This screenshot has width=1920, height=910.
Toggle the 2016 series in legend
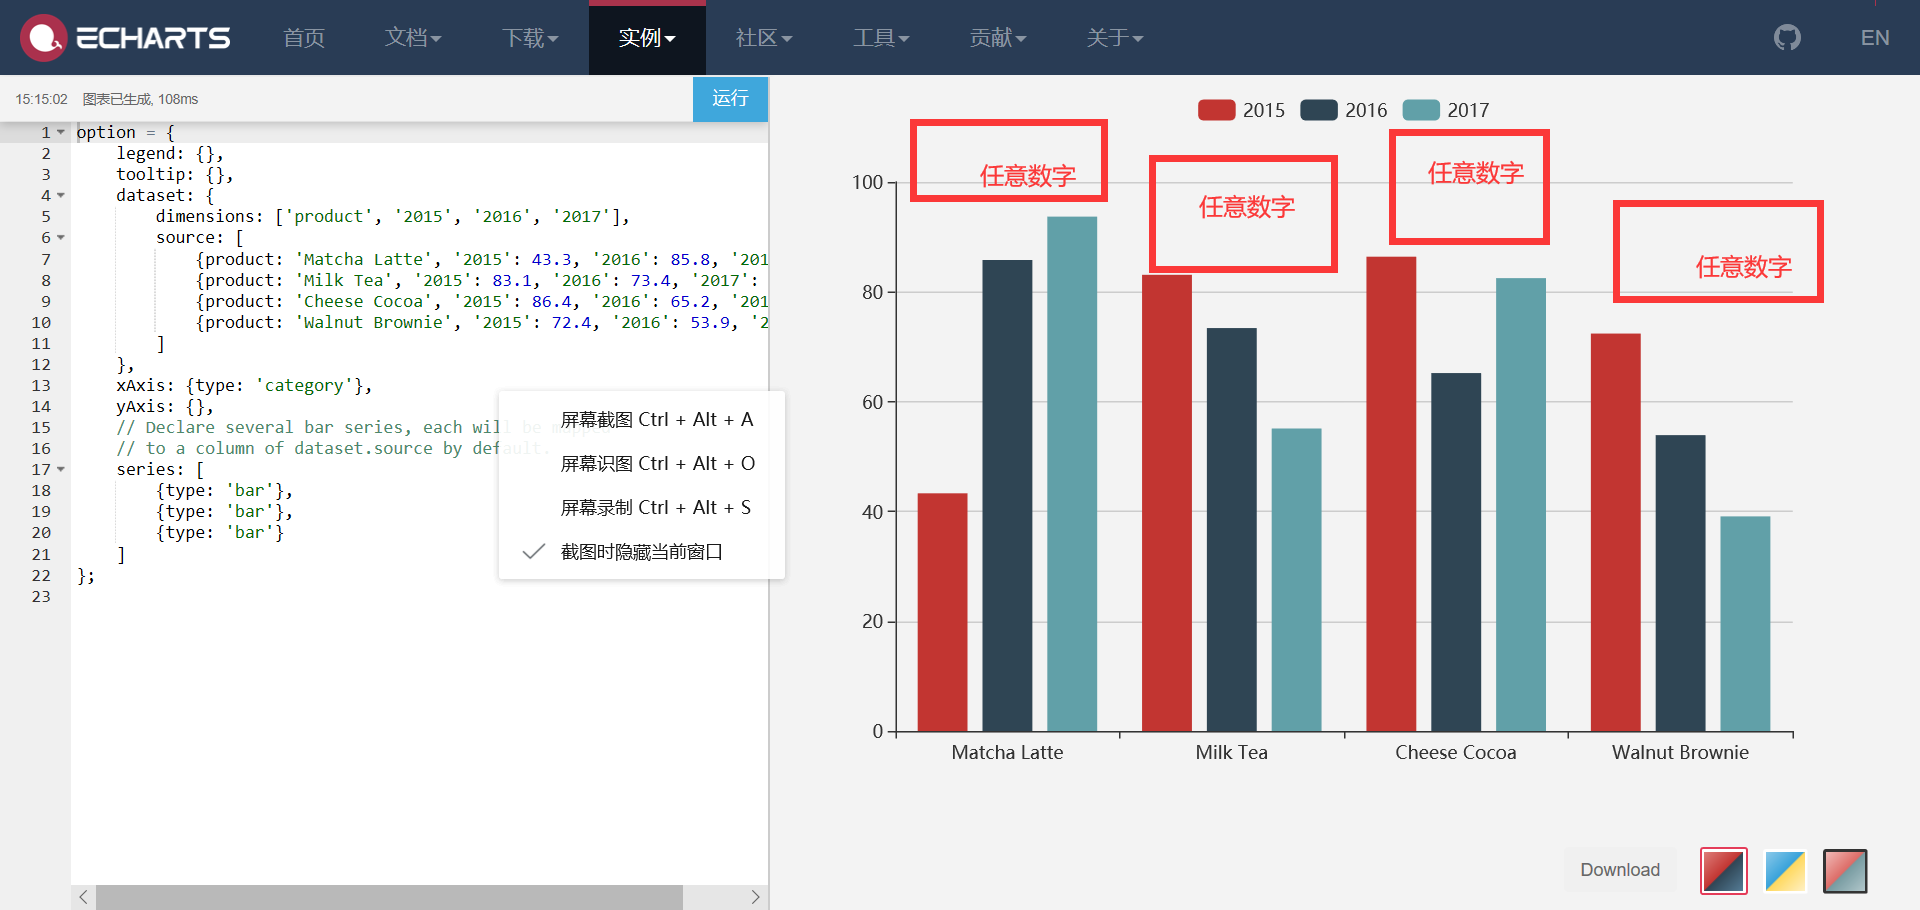coord(1344,110)
